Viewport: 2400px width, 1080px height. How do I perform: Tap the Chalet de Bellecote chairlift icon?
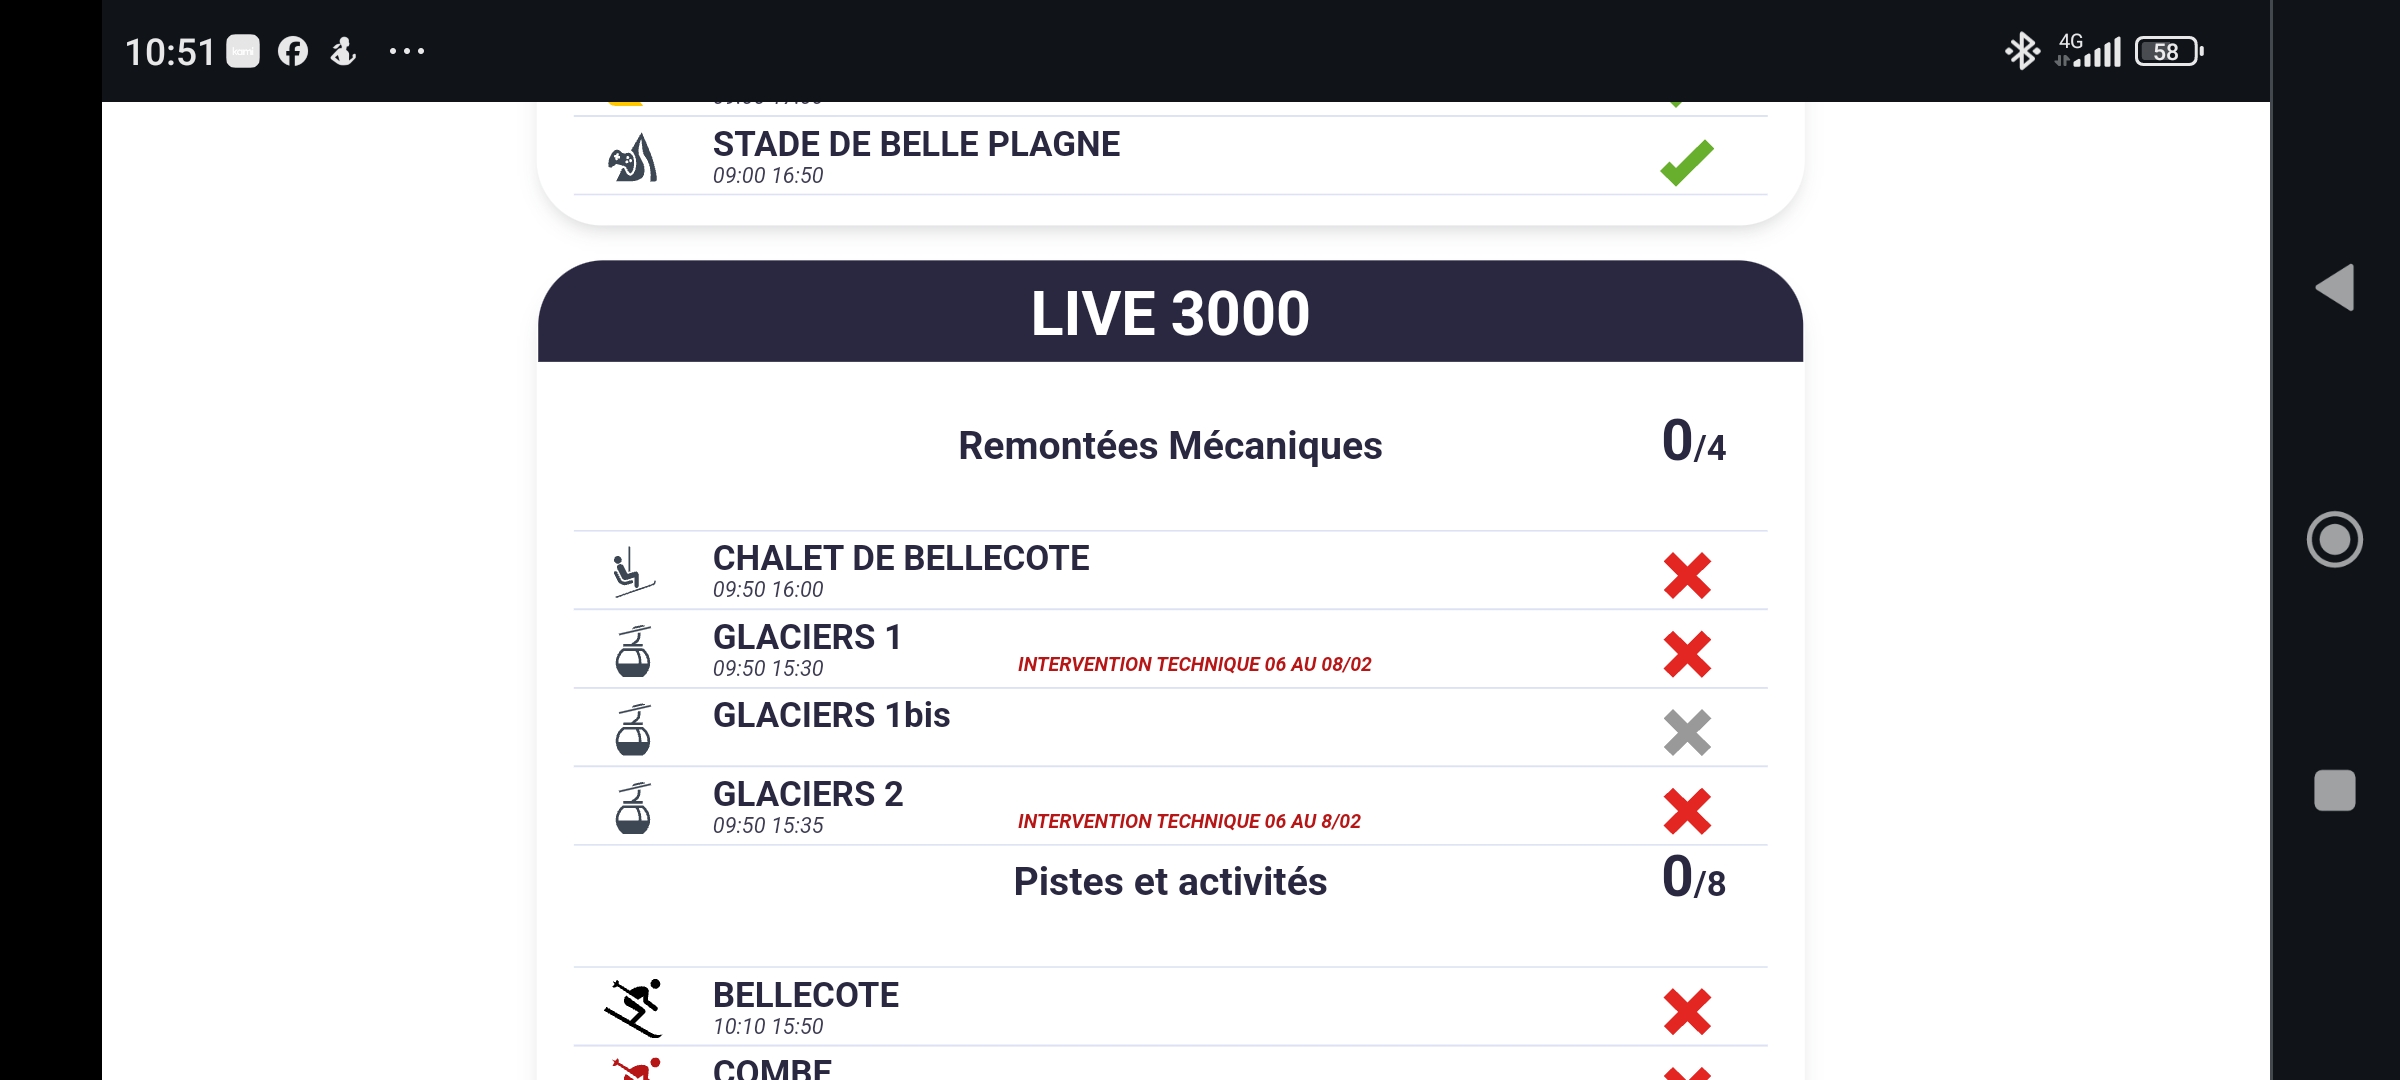coord(633,572)
